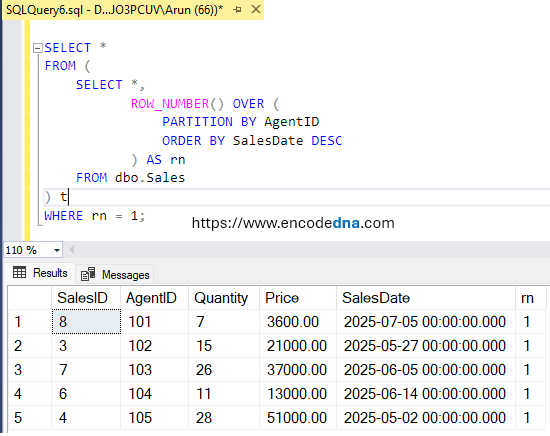
Task: Click Price cell 3600.00
Action: point(298,322)
